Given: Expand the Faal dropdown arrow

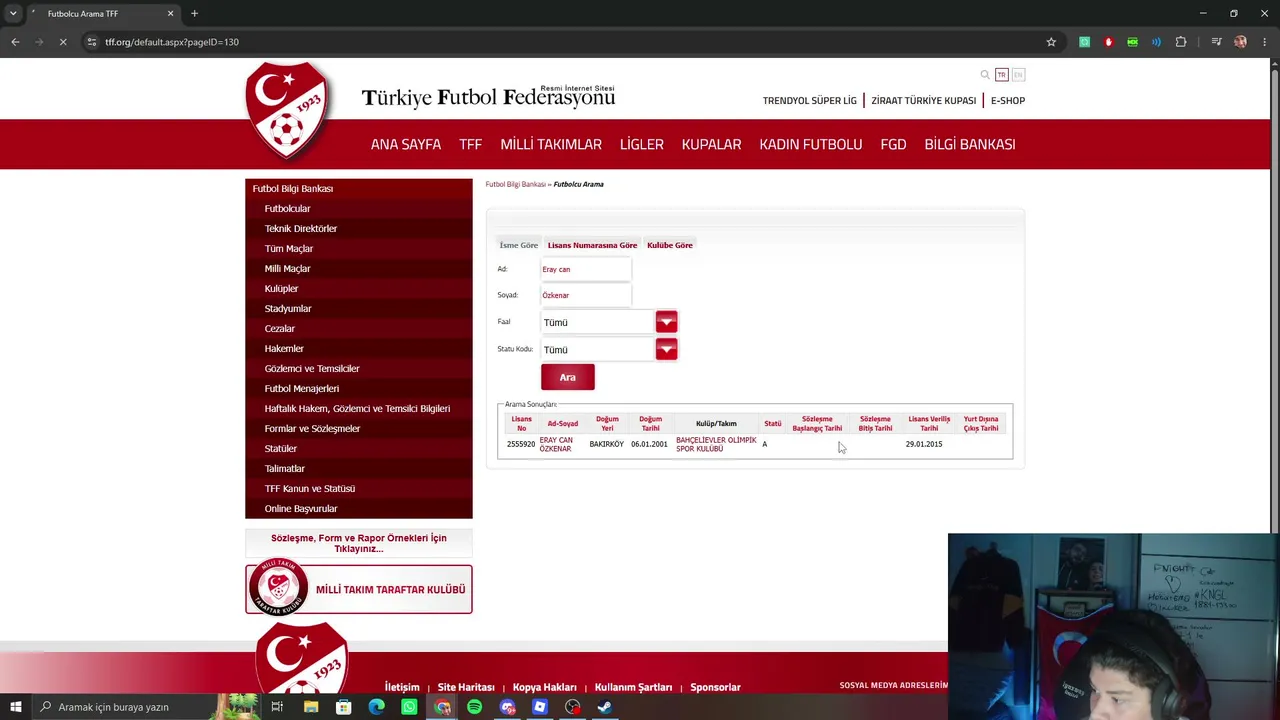Looking at the screenshot, I should (x=666, y=322).
